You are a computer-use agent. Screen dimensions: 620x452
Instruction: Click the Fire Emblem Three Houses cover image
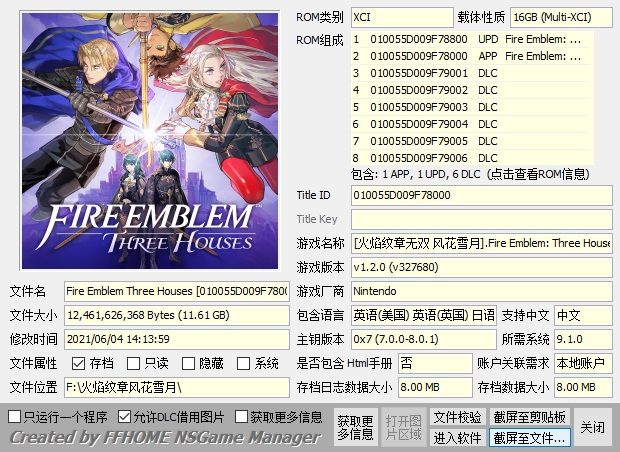[150, 140]
